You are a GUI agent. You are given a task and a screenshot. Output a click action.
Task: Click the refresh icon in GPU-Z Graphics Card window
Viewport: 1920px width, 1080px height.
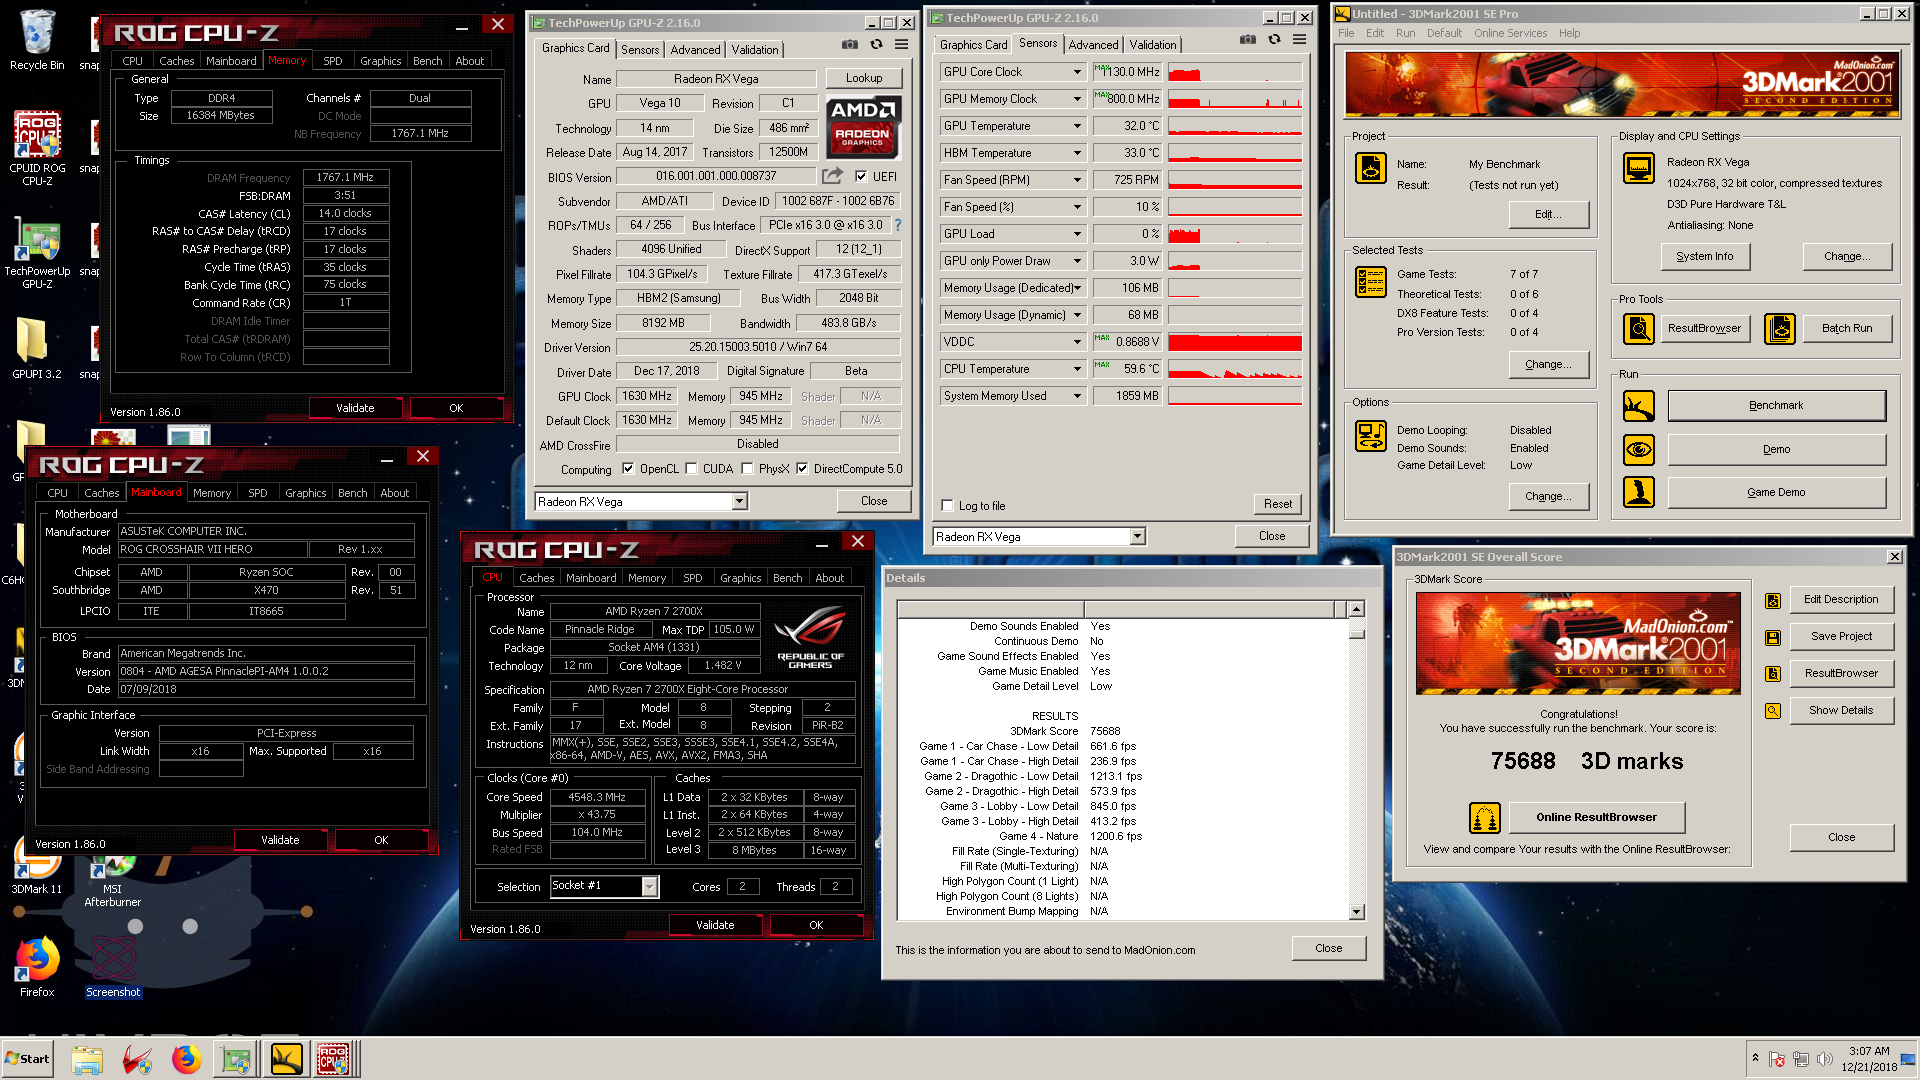pyautogui.click(x=876, y=45)
